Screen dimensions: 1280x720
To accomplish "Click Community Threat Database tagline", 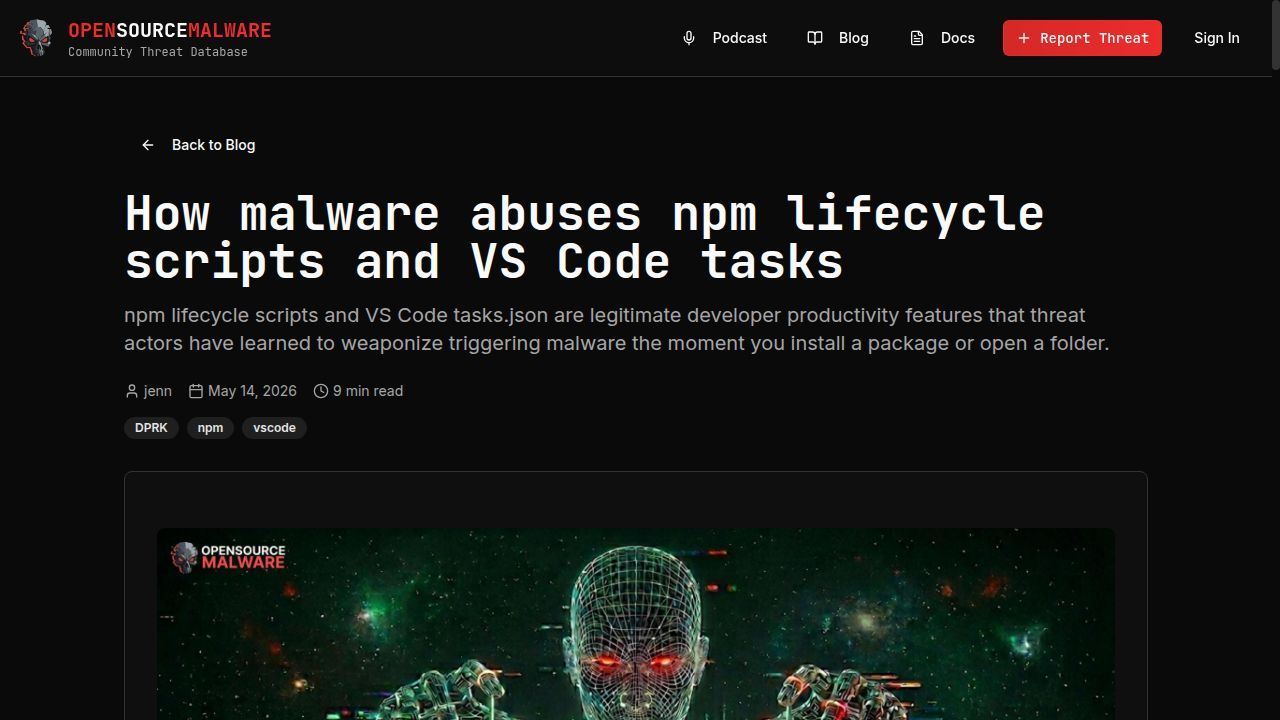I will 158,52.
